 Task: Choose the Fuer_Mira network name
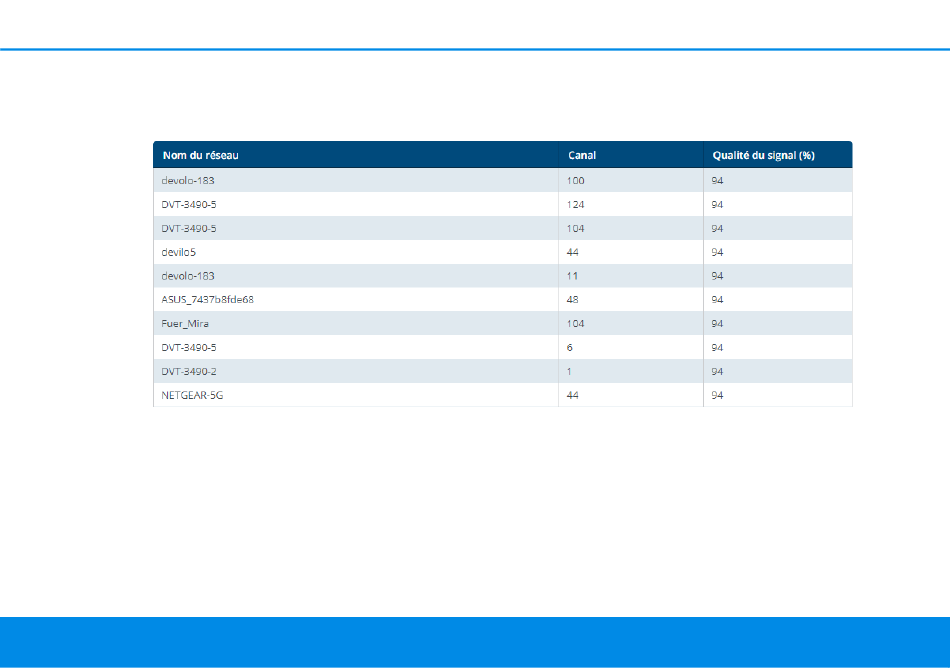click(184, 323)
